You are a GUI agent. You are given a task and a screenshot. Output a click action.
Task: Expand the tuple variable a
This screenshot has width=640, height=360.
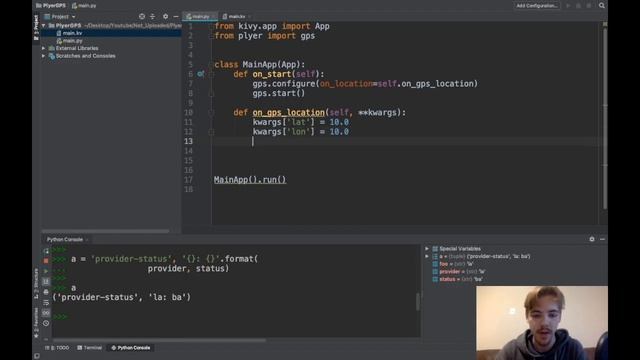427,256
